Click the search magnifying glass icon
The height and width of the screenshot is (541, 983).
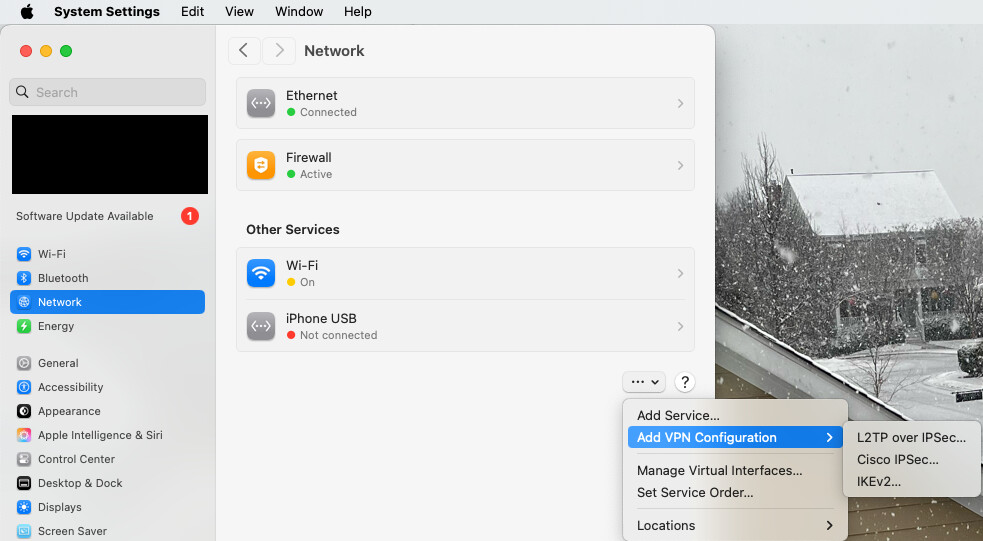[22, 92]
